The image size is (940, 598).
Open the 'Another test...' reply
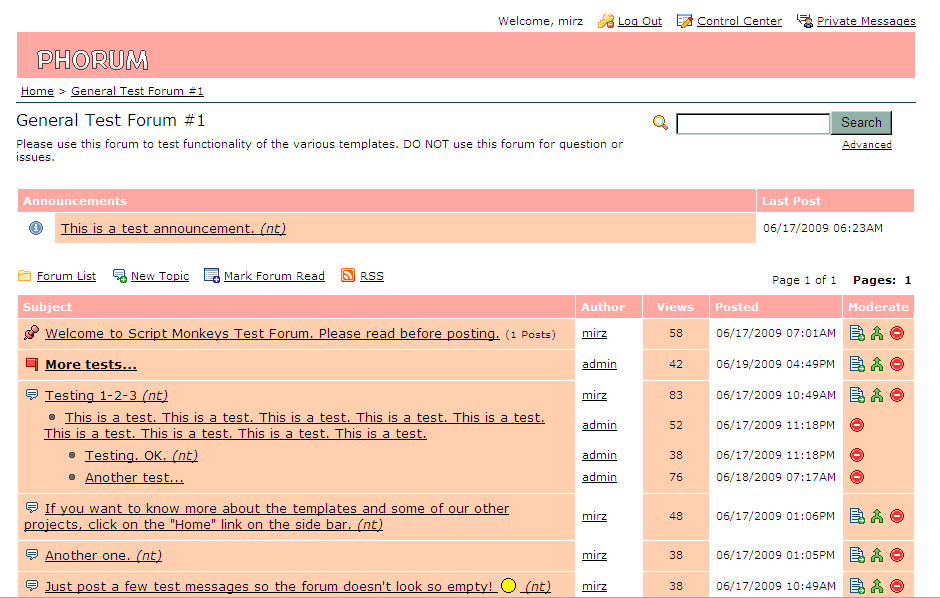pos(134,478)
